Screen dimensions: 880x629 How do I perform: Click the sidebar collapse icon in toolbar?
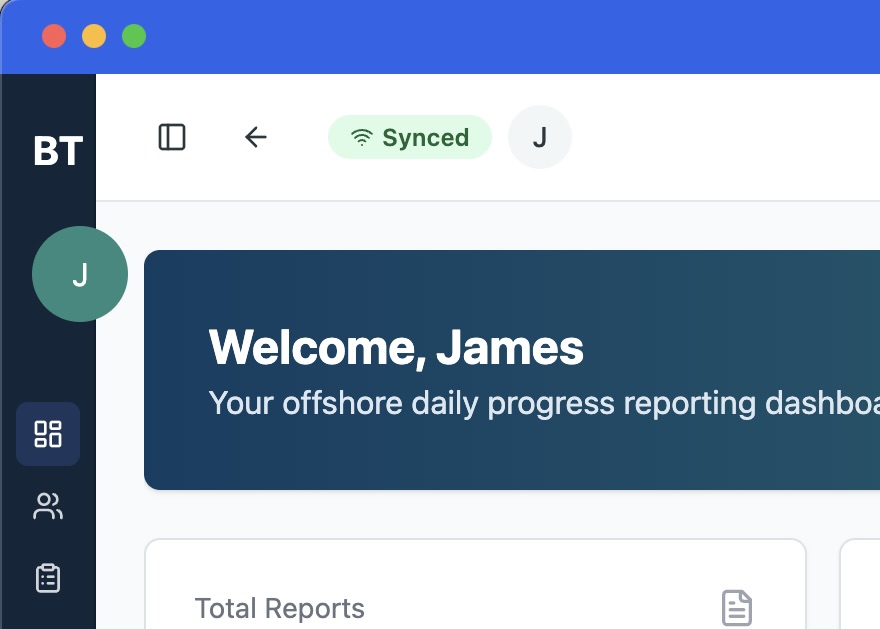coord(172,137)
